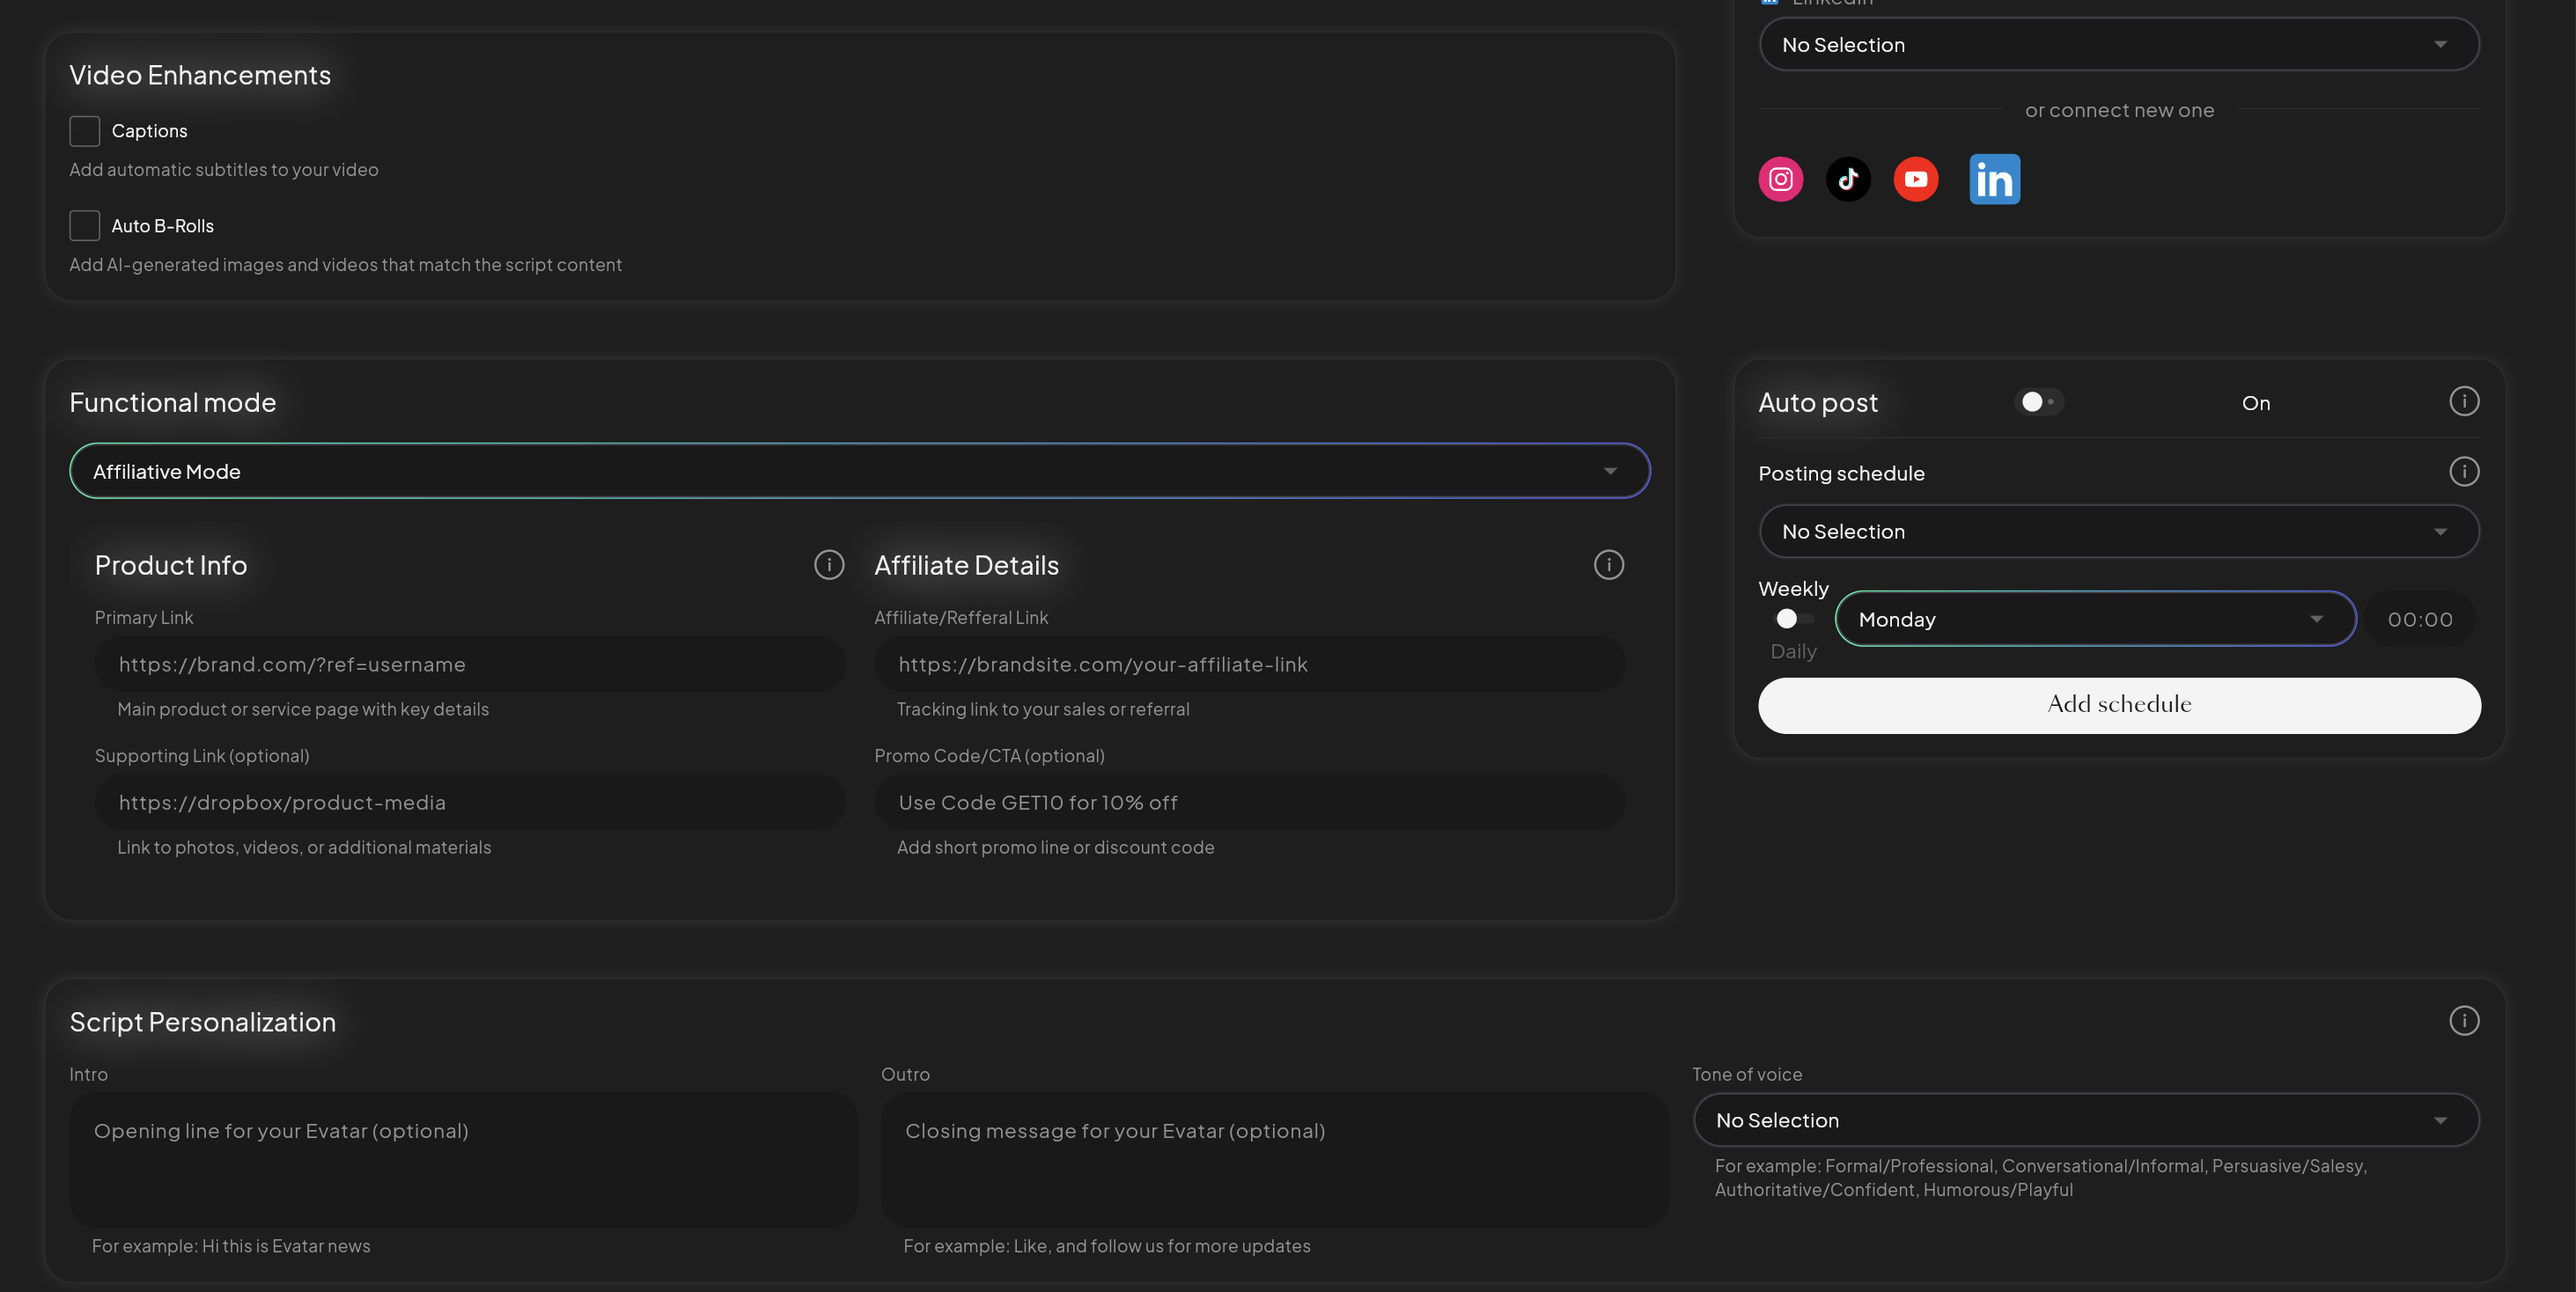Connect a YouTube channel

click(x=1916, y=179)
